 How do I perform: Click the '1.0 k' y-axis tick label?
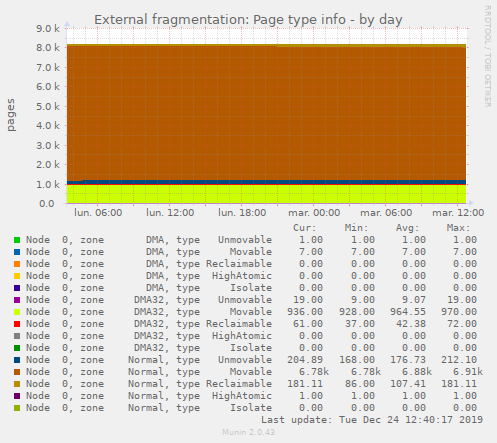pyautogui.click(x=48, y=185)
